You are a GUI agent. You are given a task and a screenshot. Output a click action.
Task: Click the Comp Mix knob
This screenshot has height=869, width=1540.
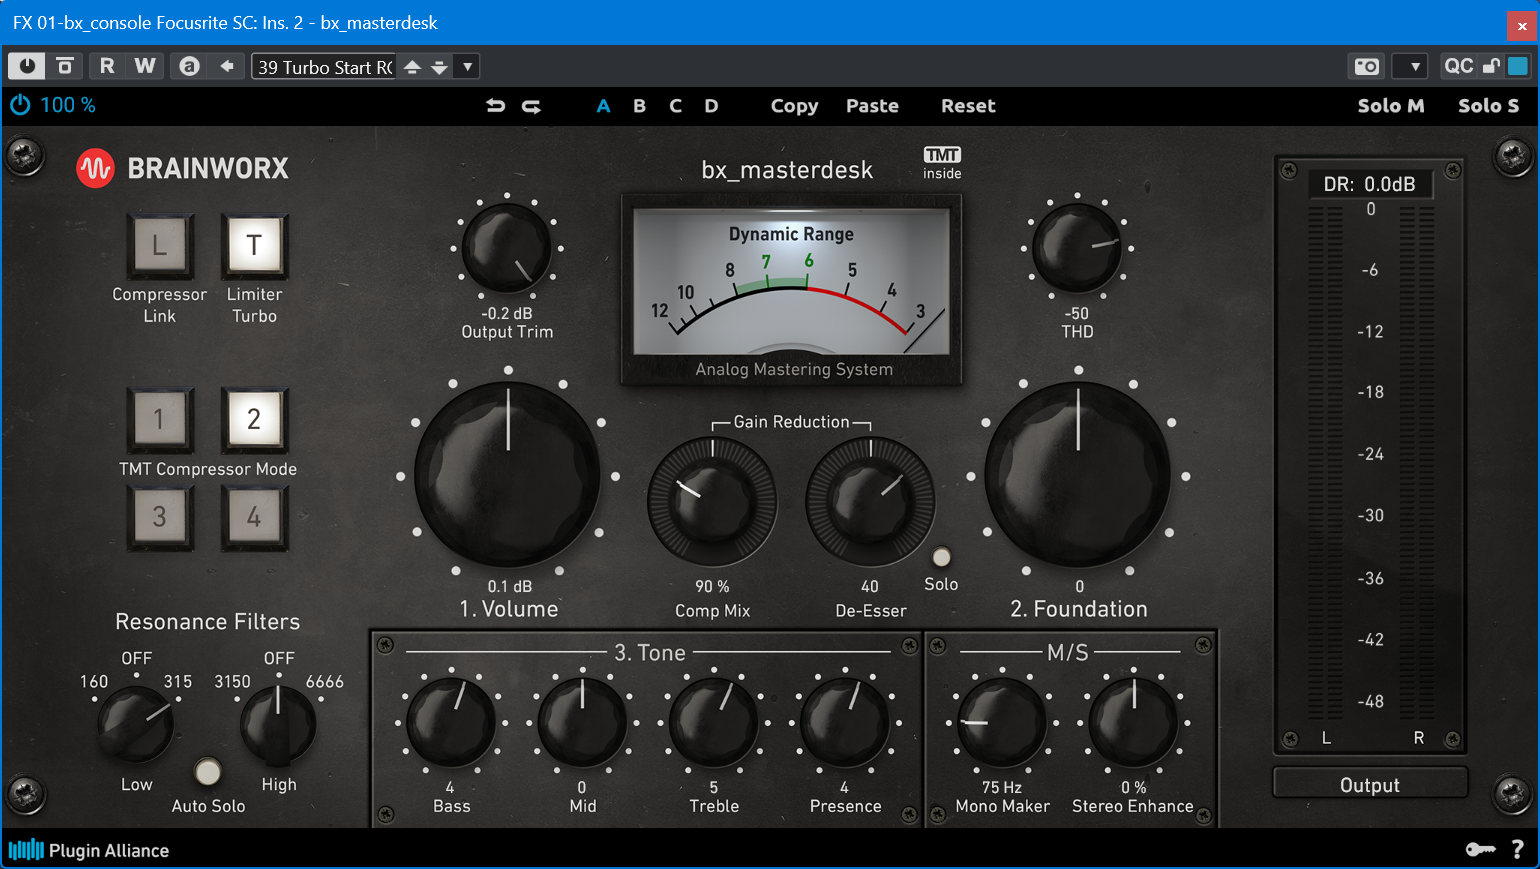(712, 501)
